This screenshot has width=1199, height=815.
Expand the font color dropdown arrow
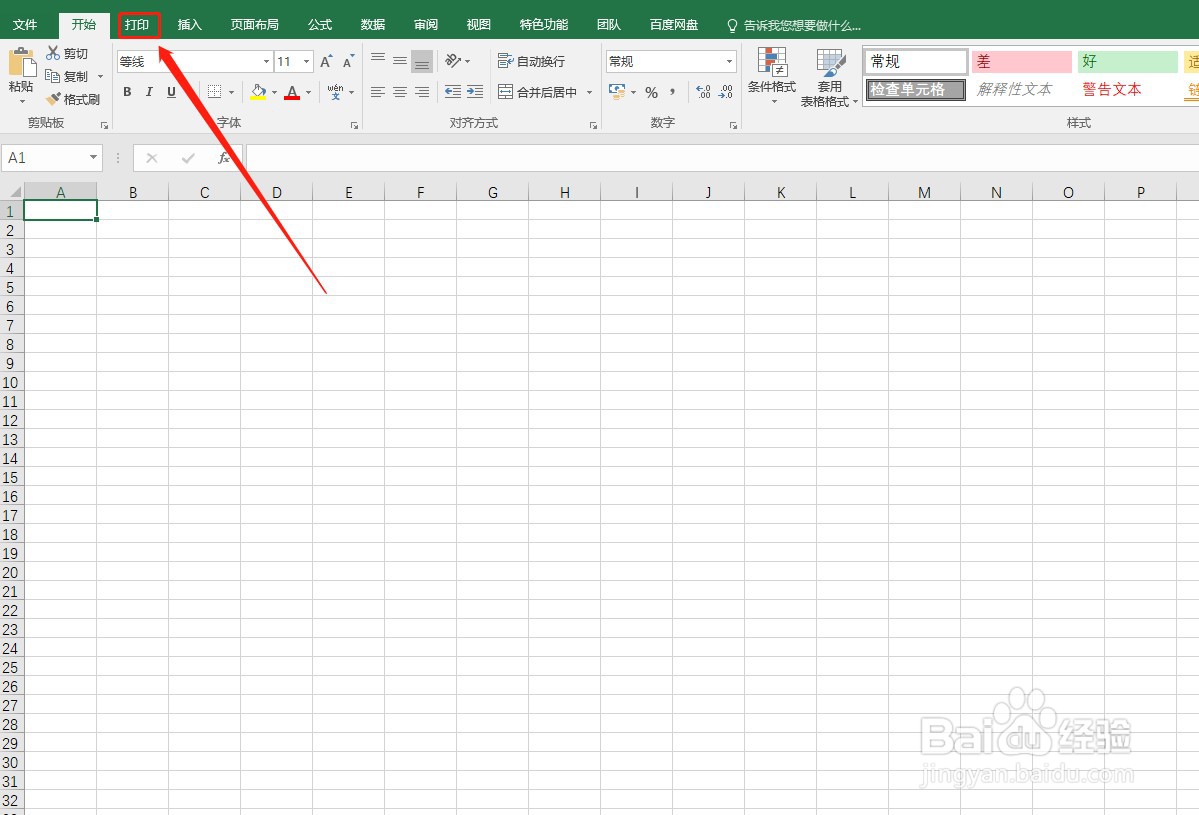click(x=309, y=93)
